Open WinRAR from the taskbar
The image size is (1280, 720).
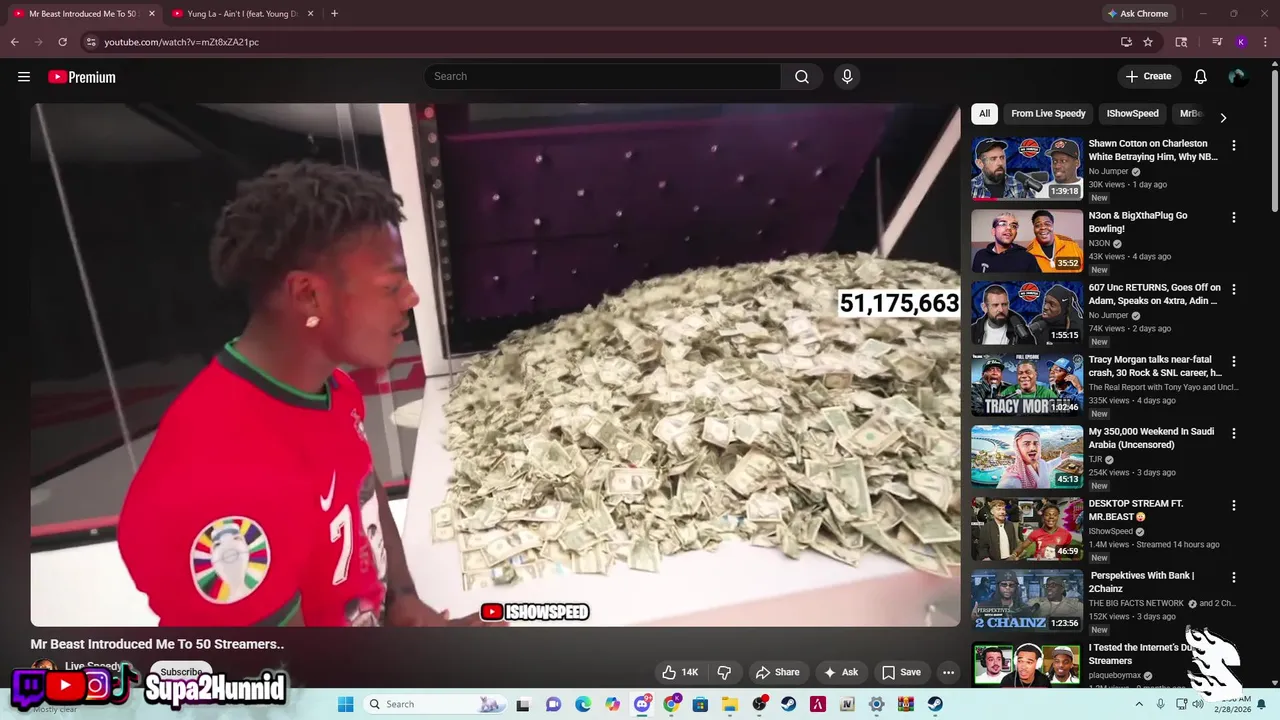pos(906,704)
